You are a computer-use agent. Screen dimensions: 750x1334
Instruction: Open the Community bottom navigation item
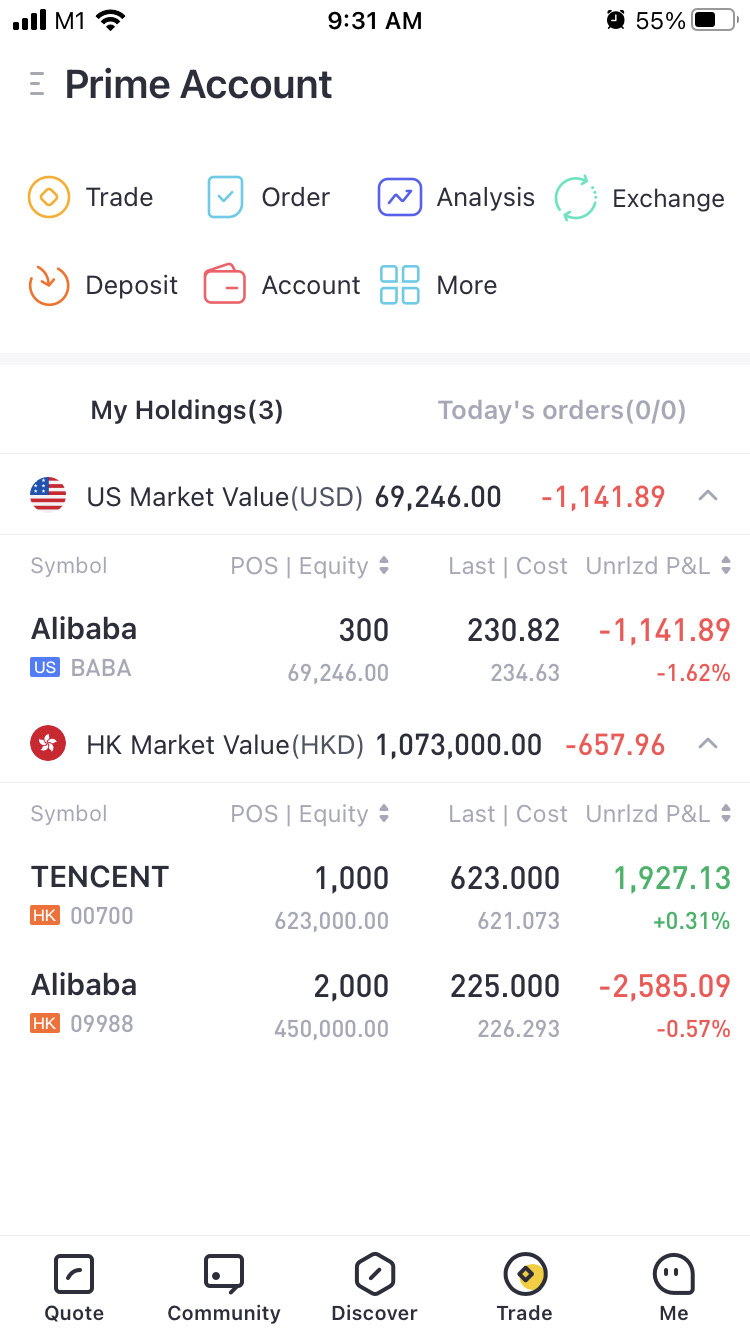point(224,1288)
